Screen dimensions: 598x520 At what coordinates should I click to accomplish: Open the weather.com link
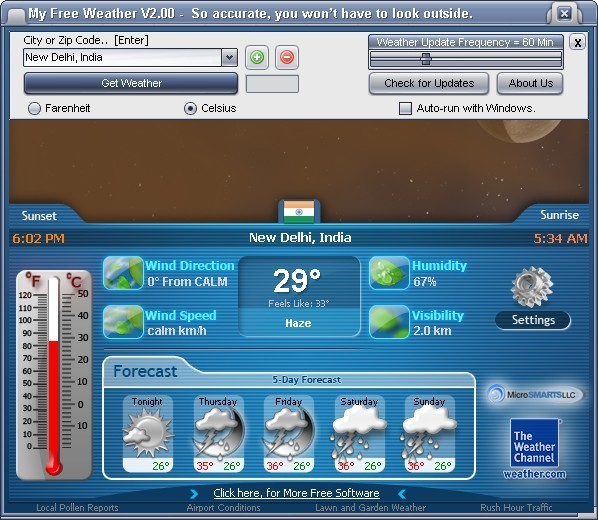(534, 474)
